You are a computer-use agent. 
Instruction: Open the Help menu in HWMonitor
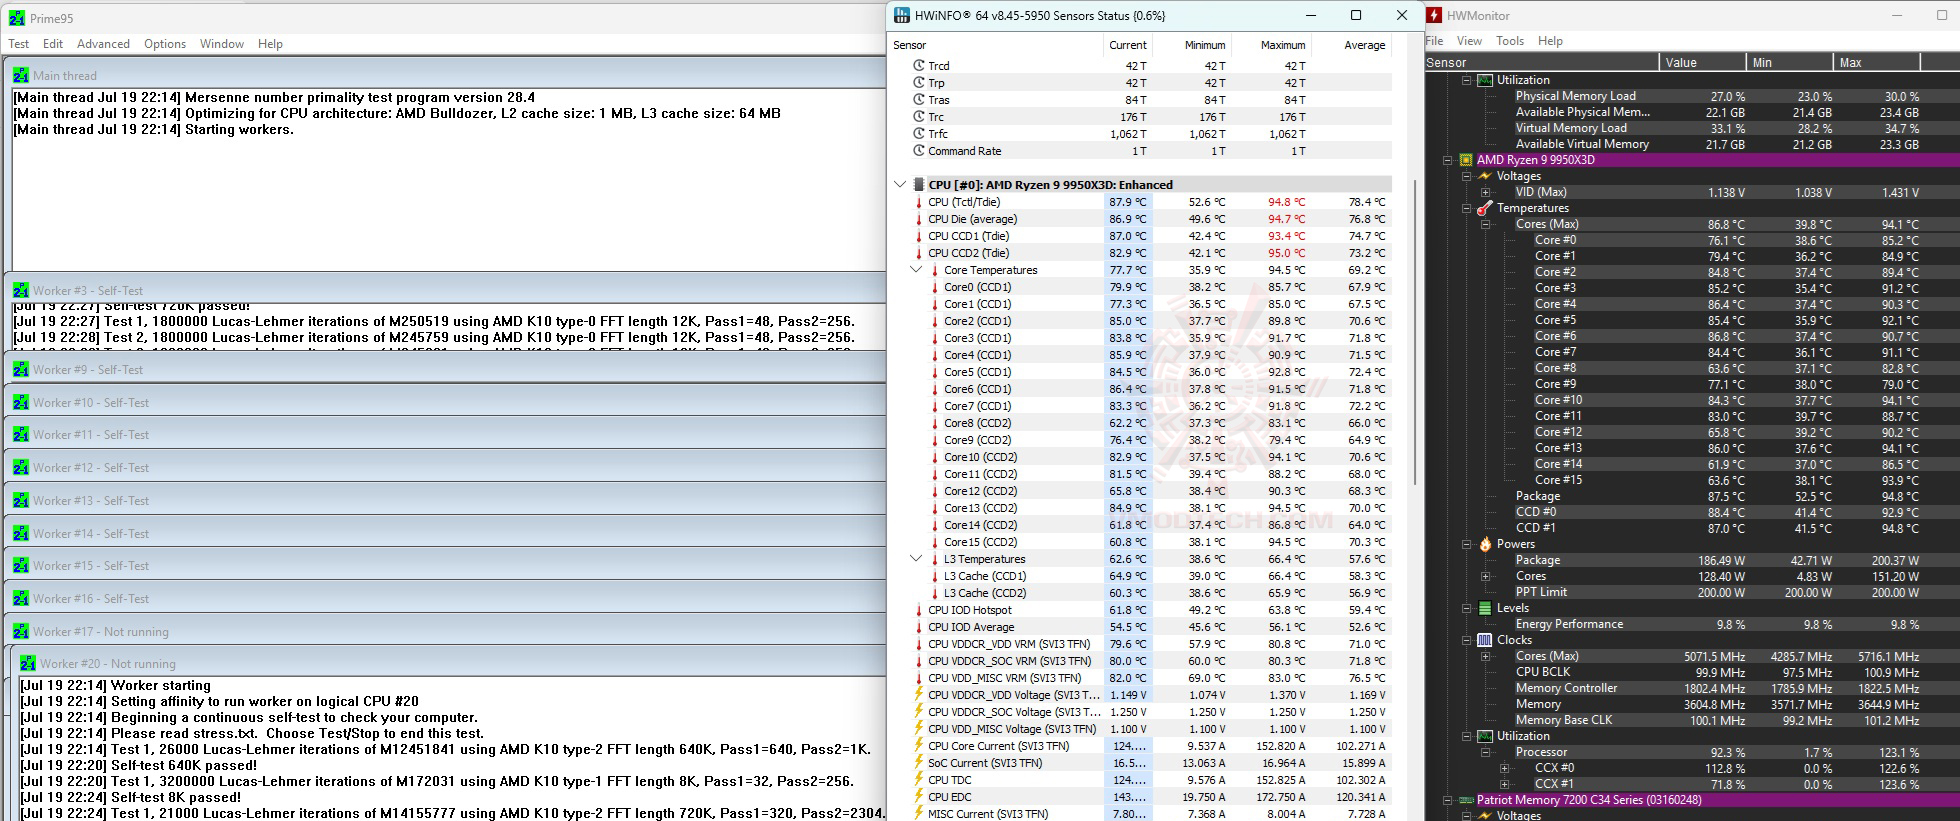(1550, 41)
